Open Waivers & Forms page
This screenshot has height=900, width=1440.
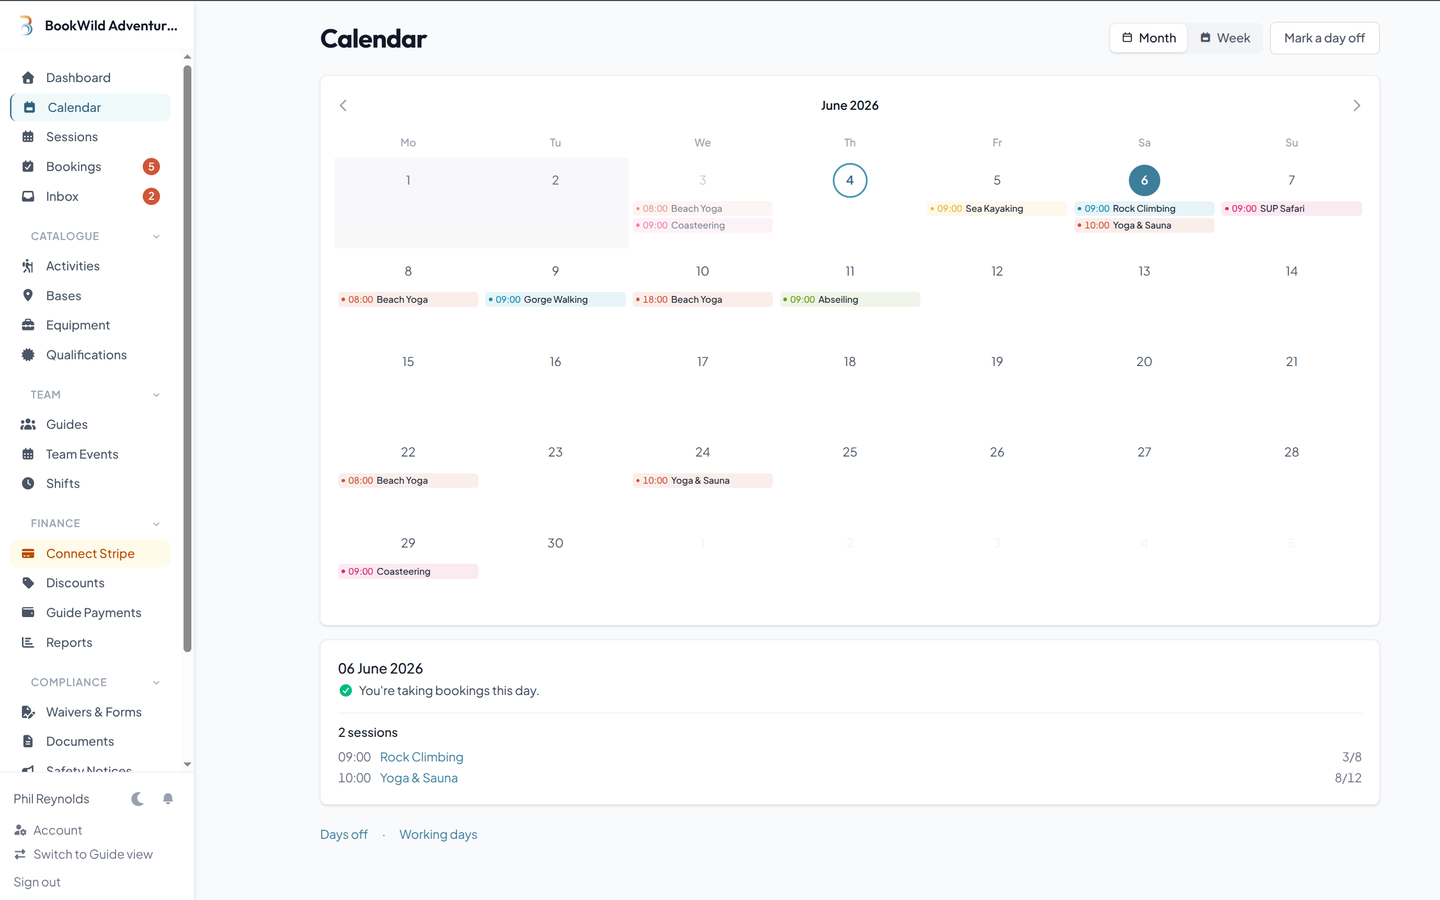pyautogui.click(x=90, y=712)
